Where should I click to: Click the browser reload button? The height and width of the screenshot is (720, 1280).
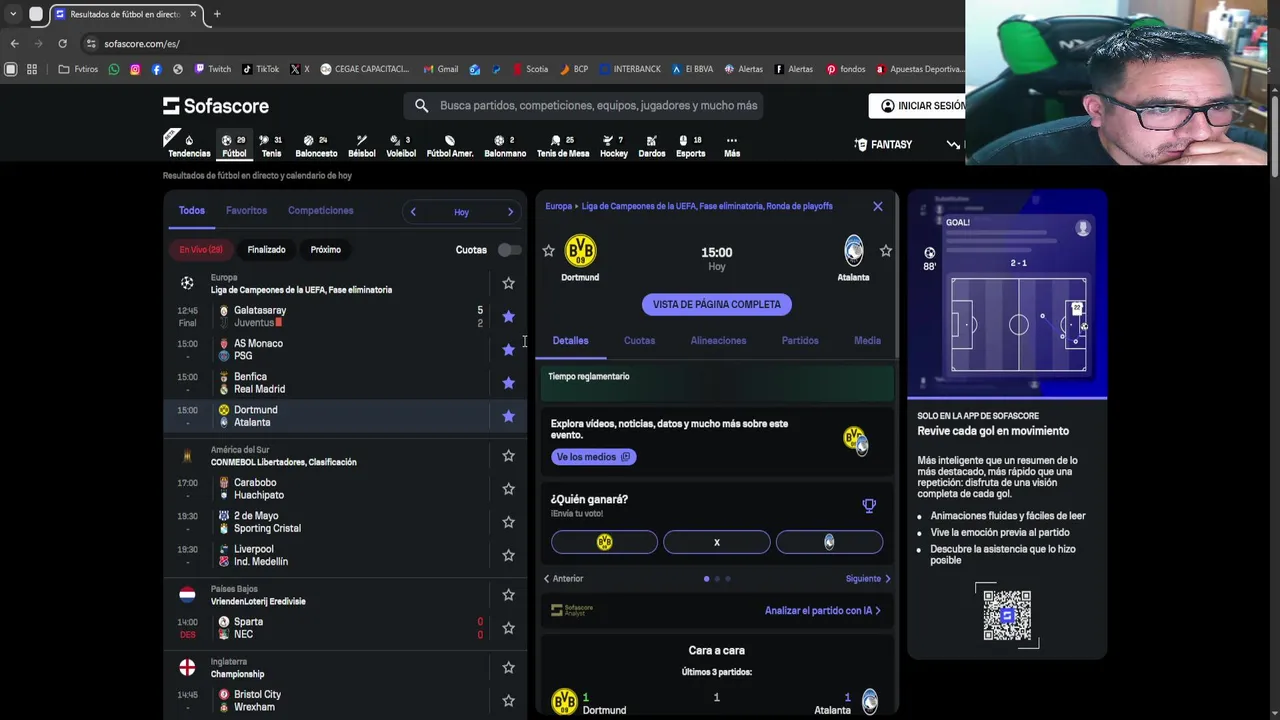coord(62,43)
